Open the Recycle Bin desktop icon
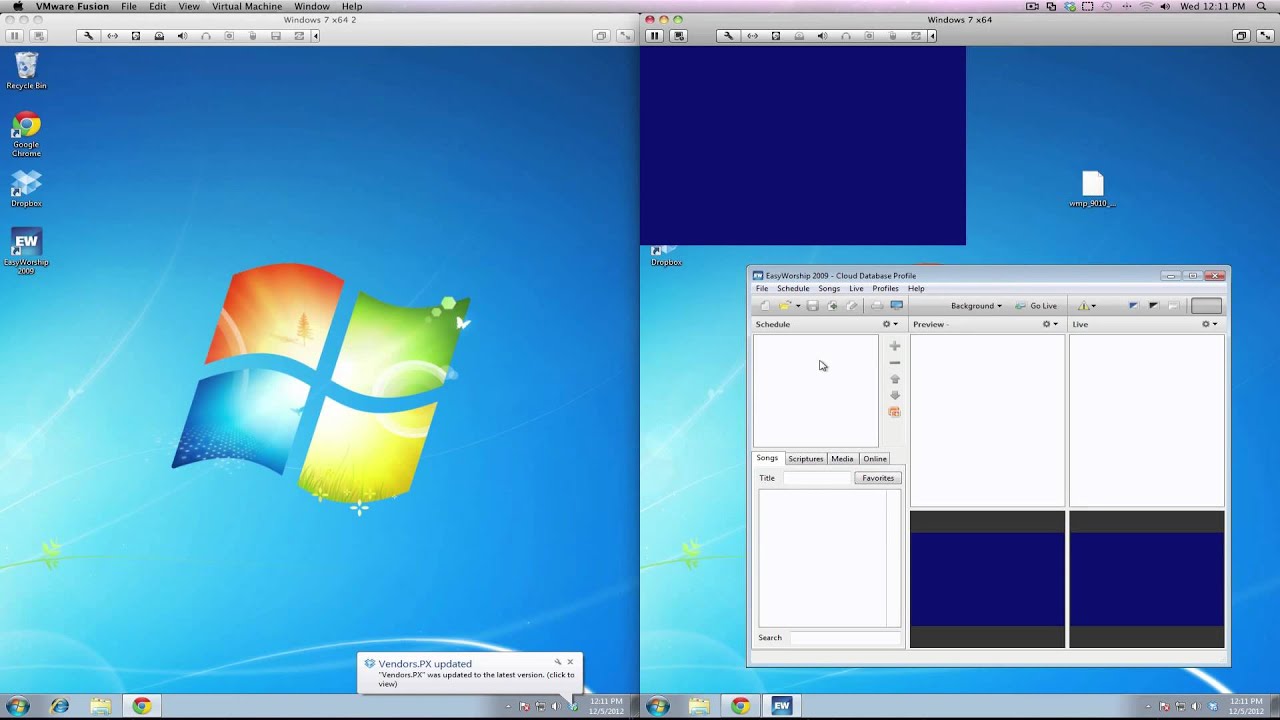This screenshot has width=1280, height=720. click(26, 71)
